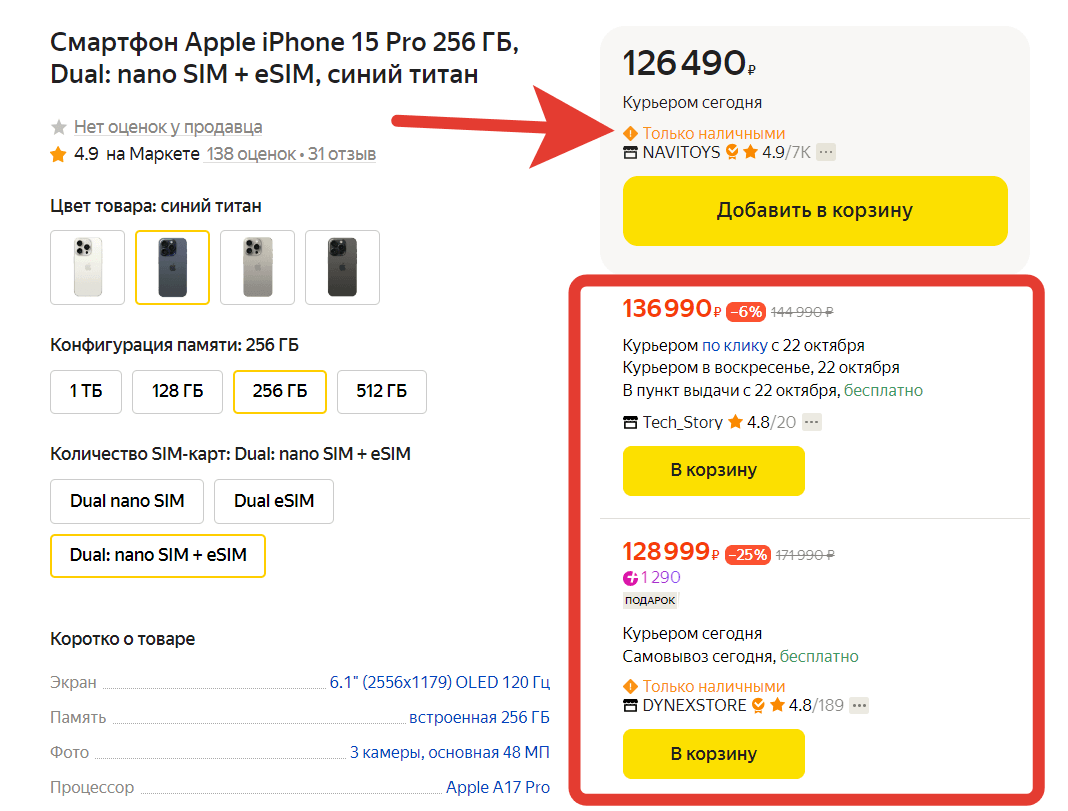
Task: Select the 128 ГБ memory option
Action: coord(179,391)
